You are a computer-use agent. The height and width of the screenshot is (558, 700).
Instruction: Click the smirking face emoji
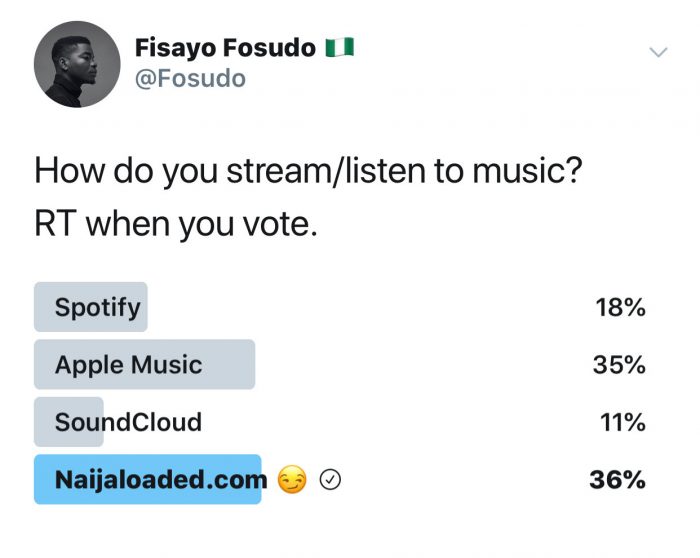point(292,479)
